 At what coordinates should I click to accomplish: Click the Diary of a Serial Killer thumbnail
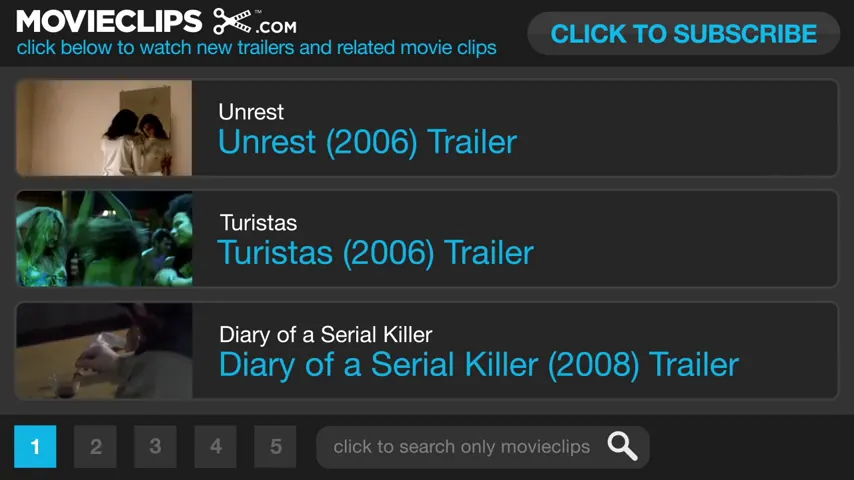tap(104, 351)
